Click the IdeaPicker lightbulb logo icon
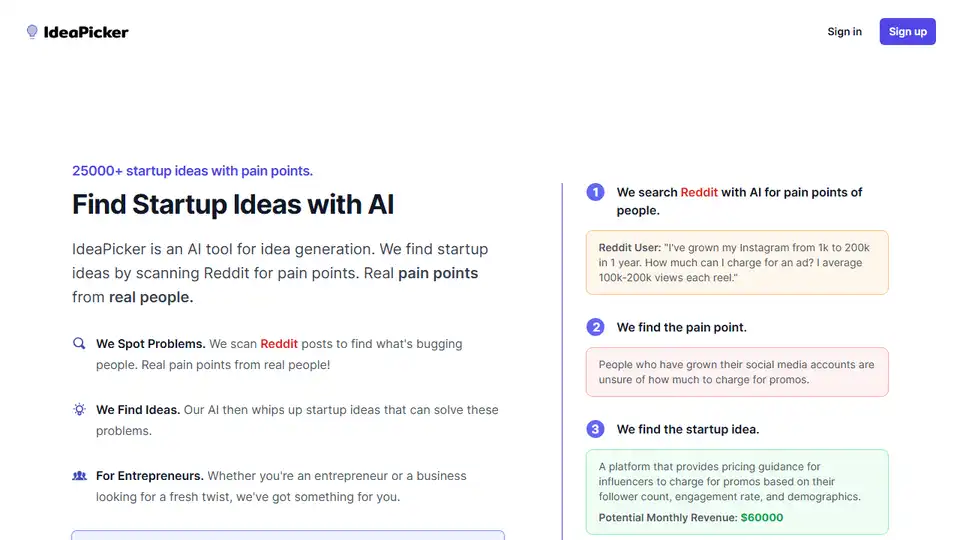 [32, 32]
